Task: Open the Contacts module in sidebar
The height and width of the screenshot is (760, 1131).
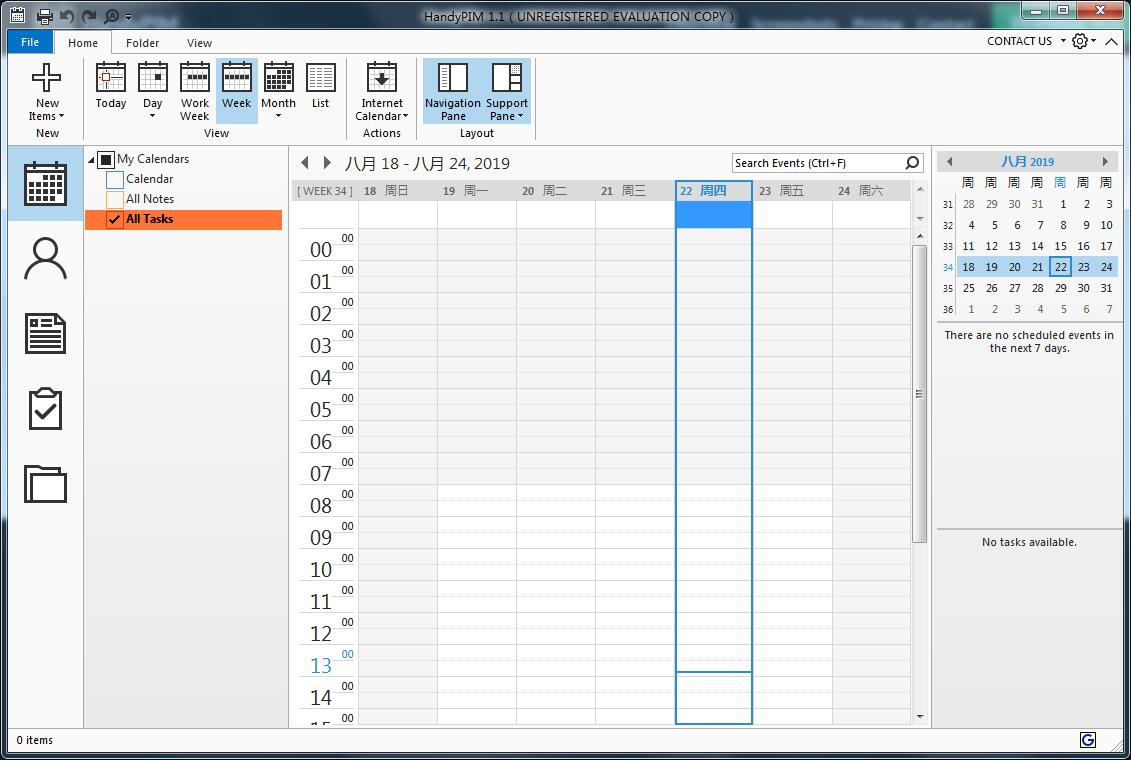Action: coord(45,258)
